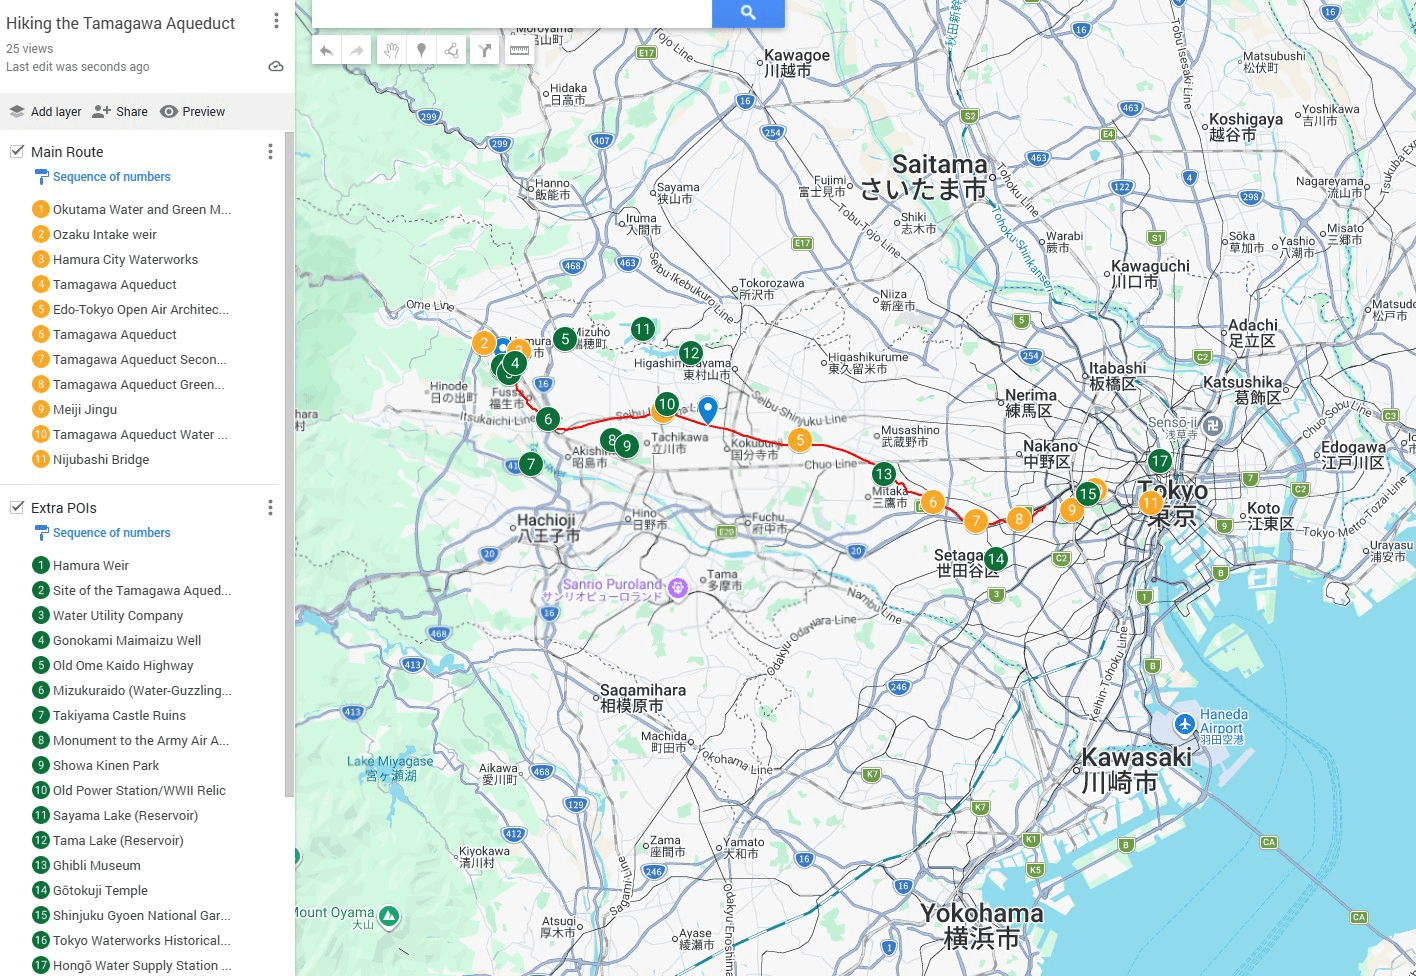Open Extra POIs layer options menu
This screenshot has height=976, width=1416.
point(270,508)
